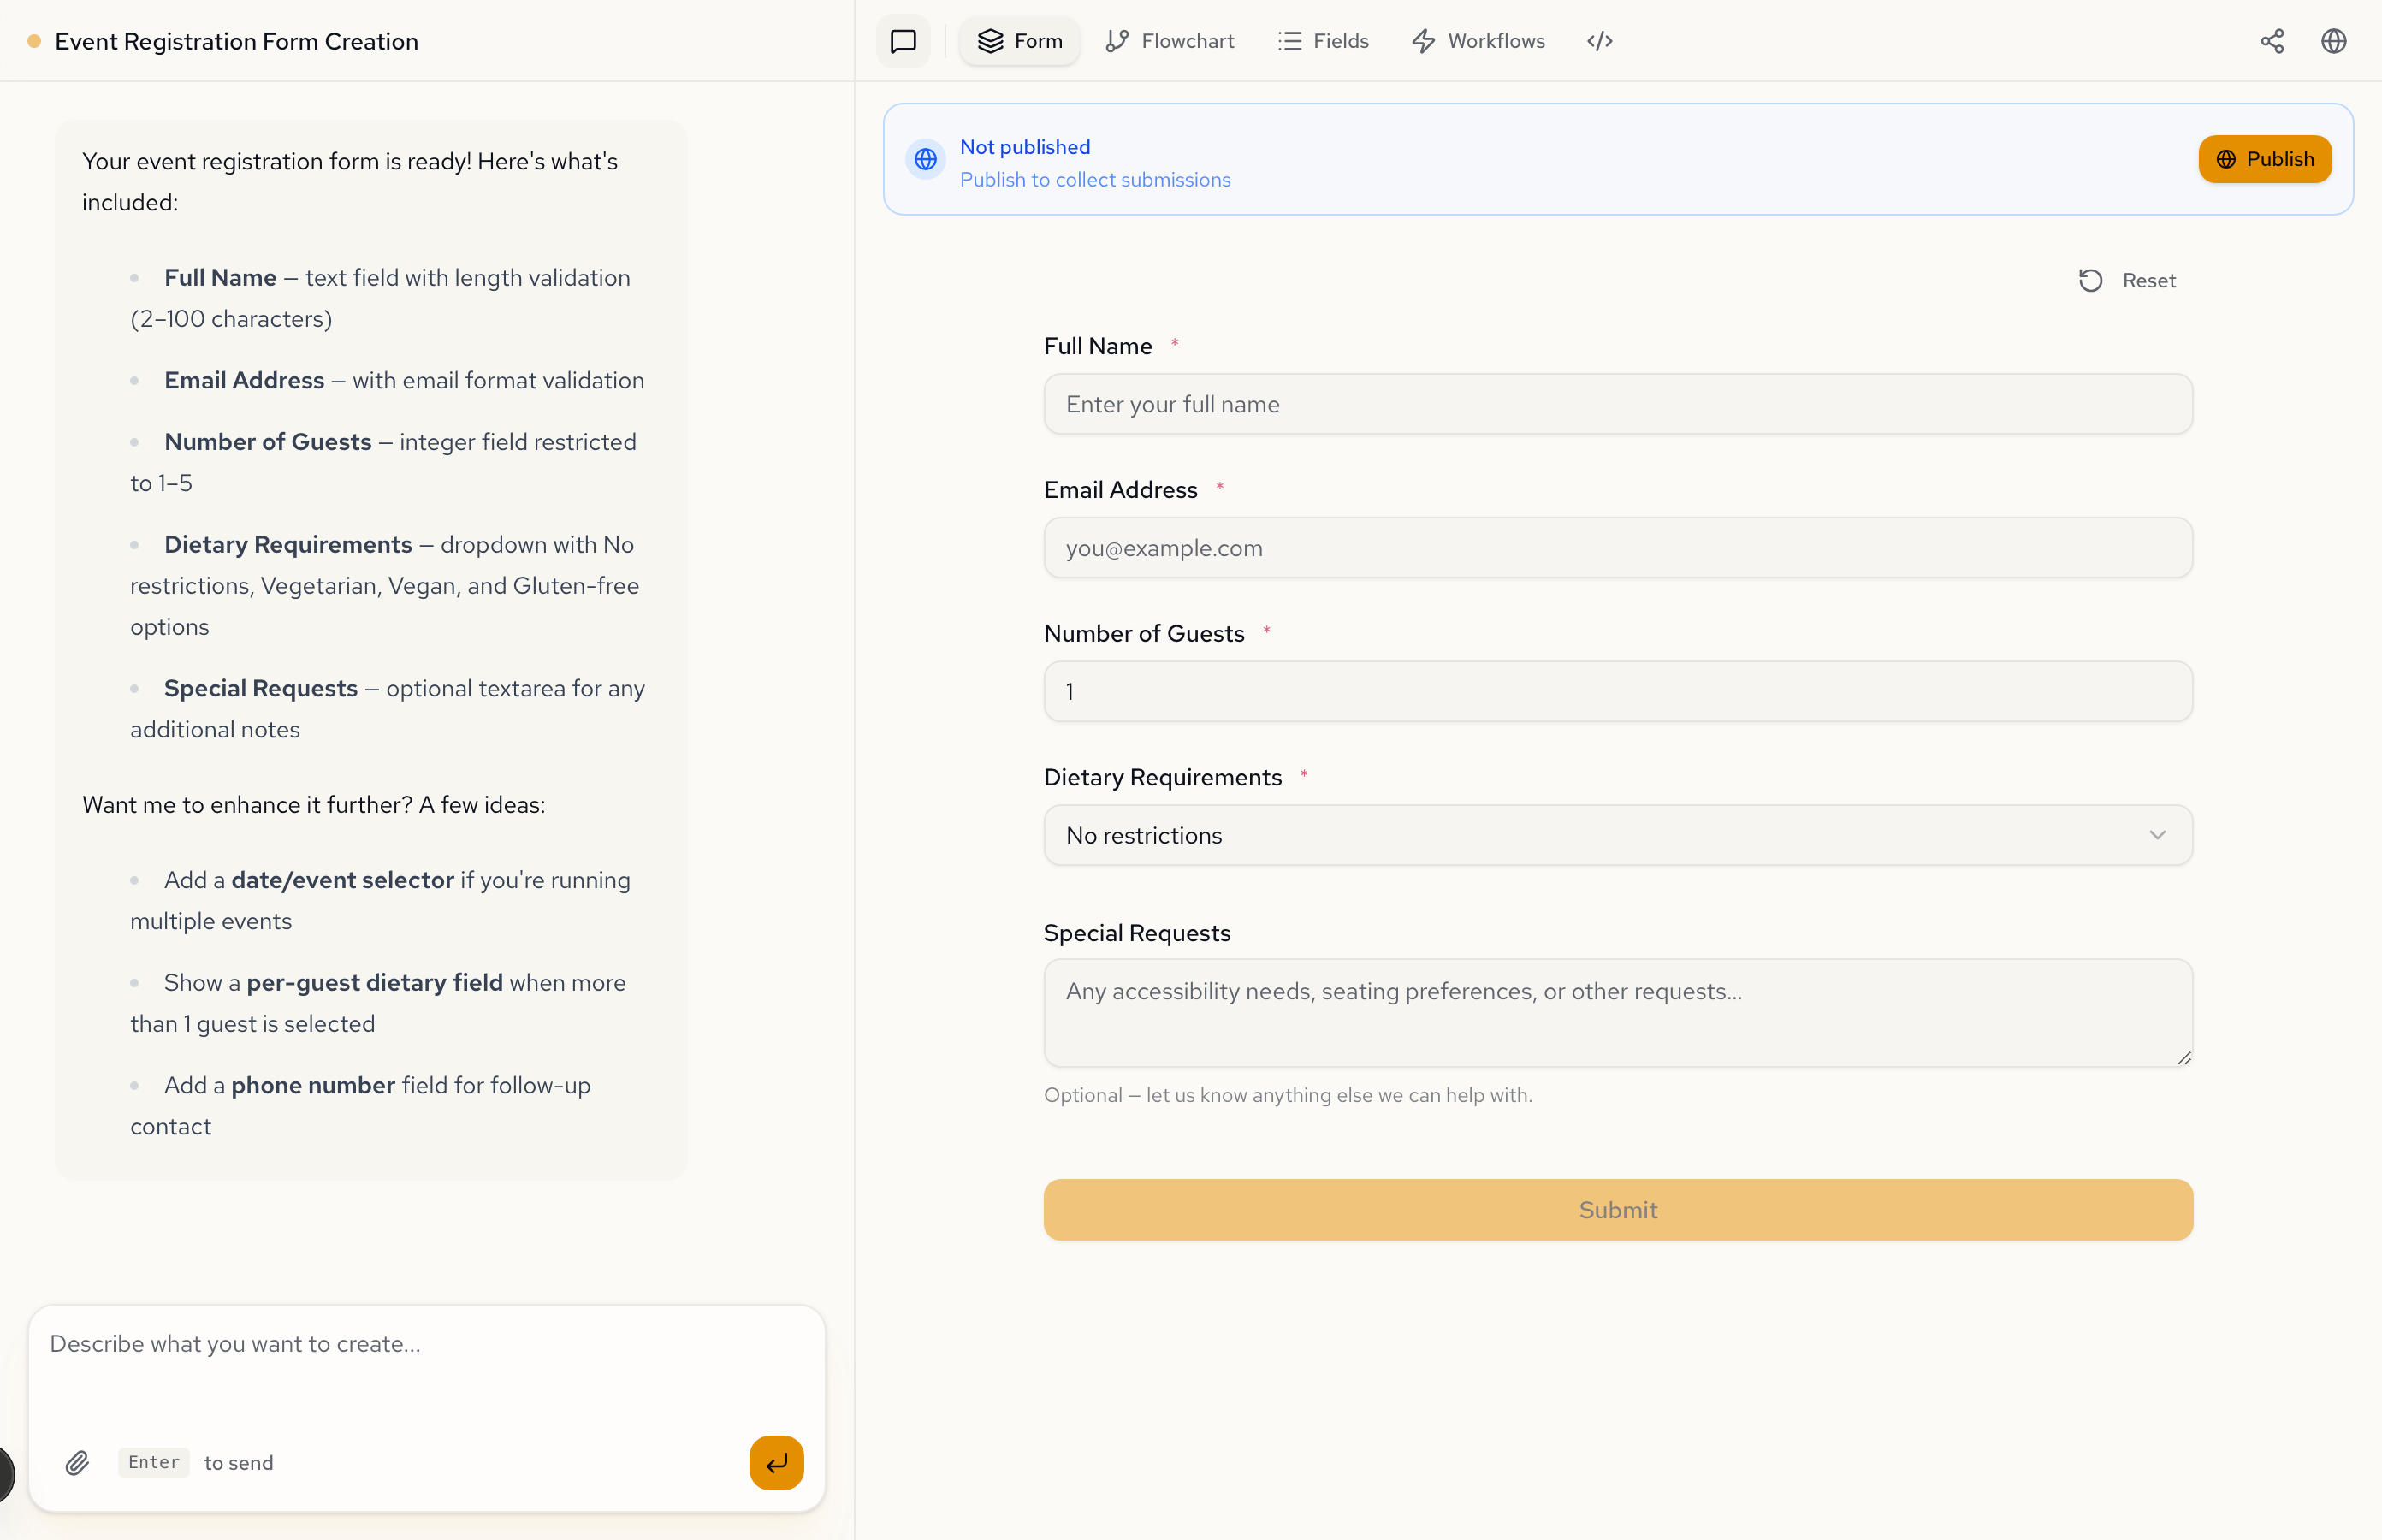Viewport: 2382px width, 1540px height.
Task: Send message with the arrow button
Action: pos(776,1462)
